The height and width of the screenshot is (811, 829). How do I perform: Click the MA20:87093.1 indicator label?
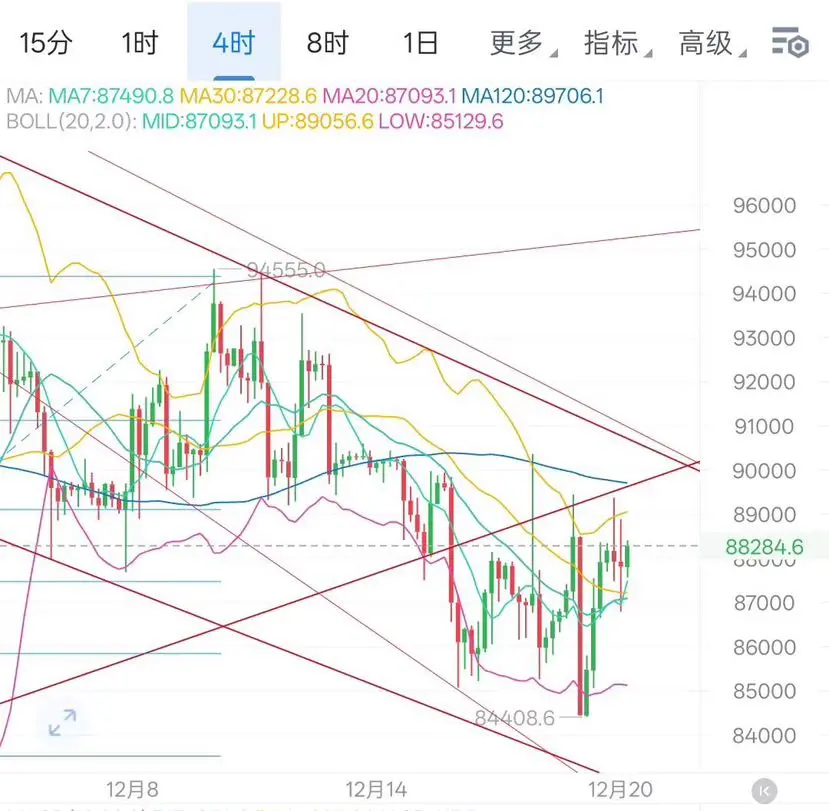(389, 96)
